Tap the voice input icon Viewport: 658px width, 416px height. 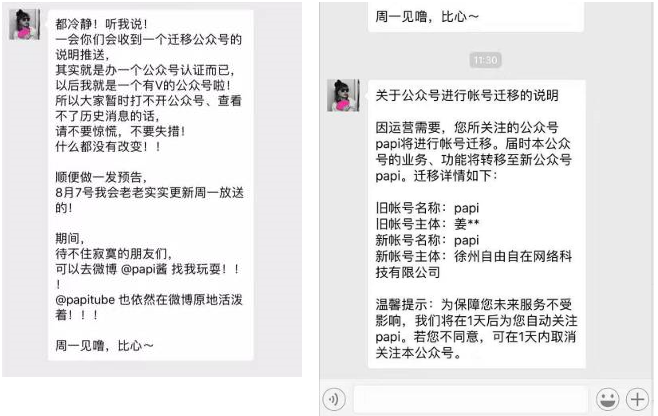[x=334, y=399]
